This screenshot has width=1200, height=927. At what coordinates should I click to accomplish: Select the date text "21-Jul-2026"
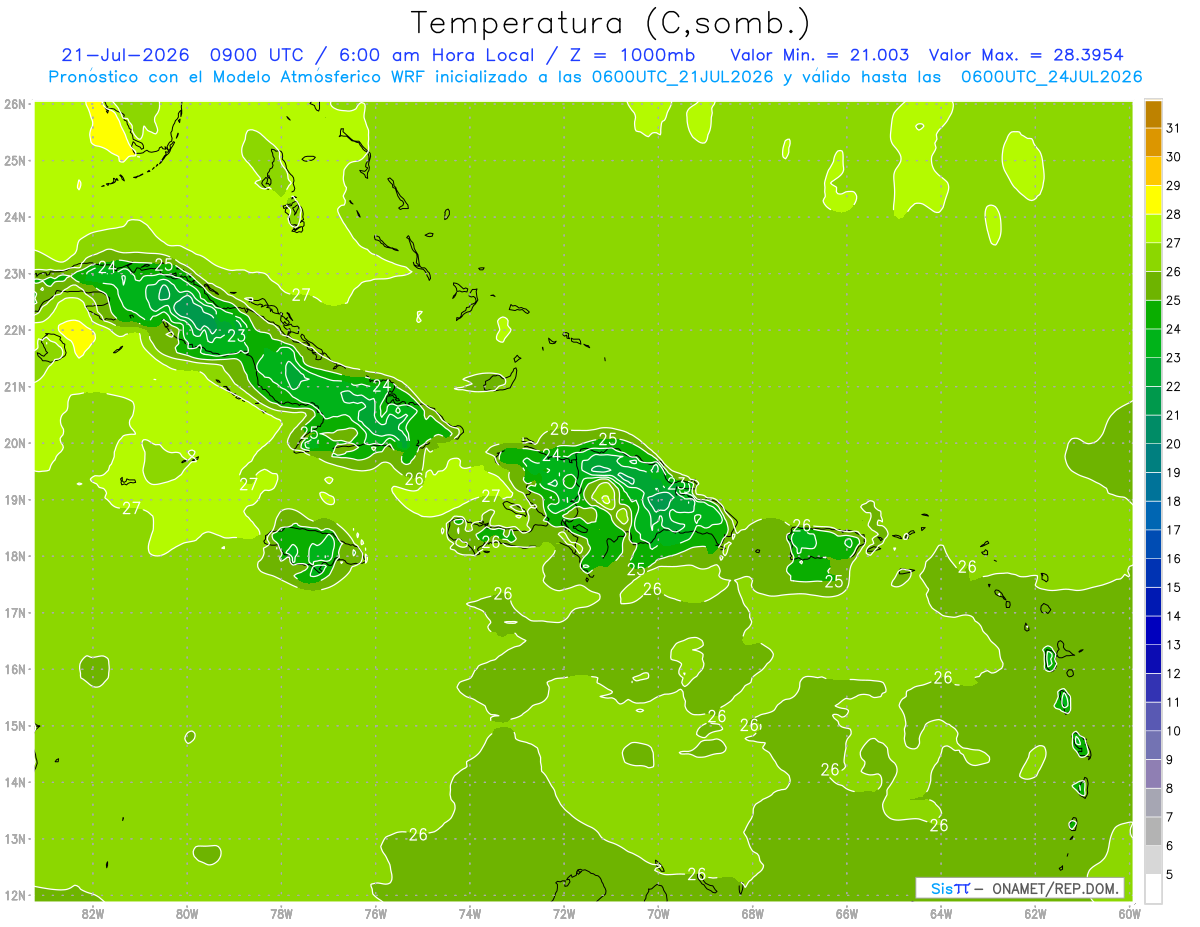[x=126, y=55]
